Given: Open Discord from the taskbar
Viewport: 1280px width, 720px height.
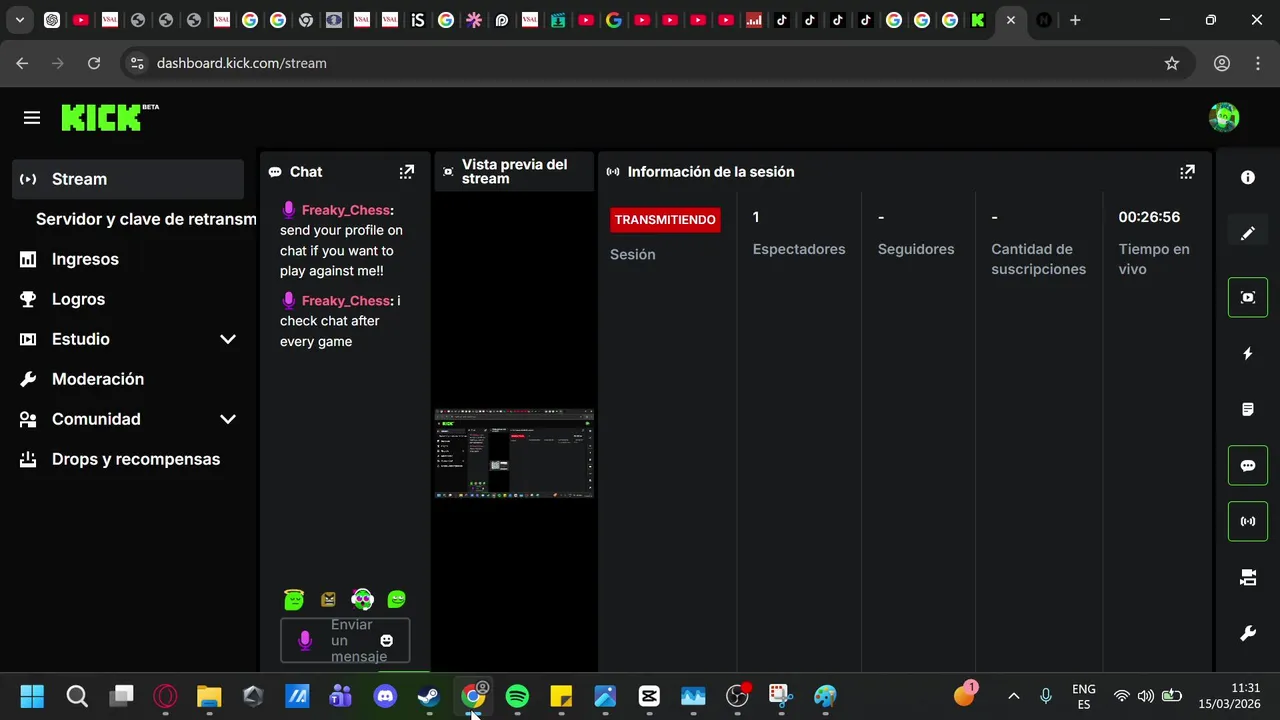Looking at the screenshot, I should [x=385, y=696].
